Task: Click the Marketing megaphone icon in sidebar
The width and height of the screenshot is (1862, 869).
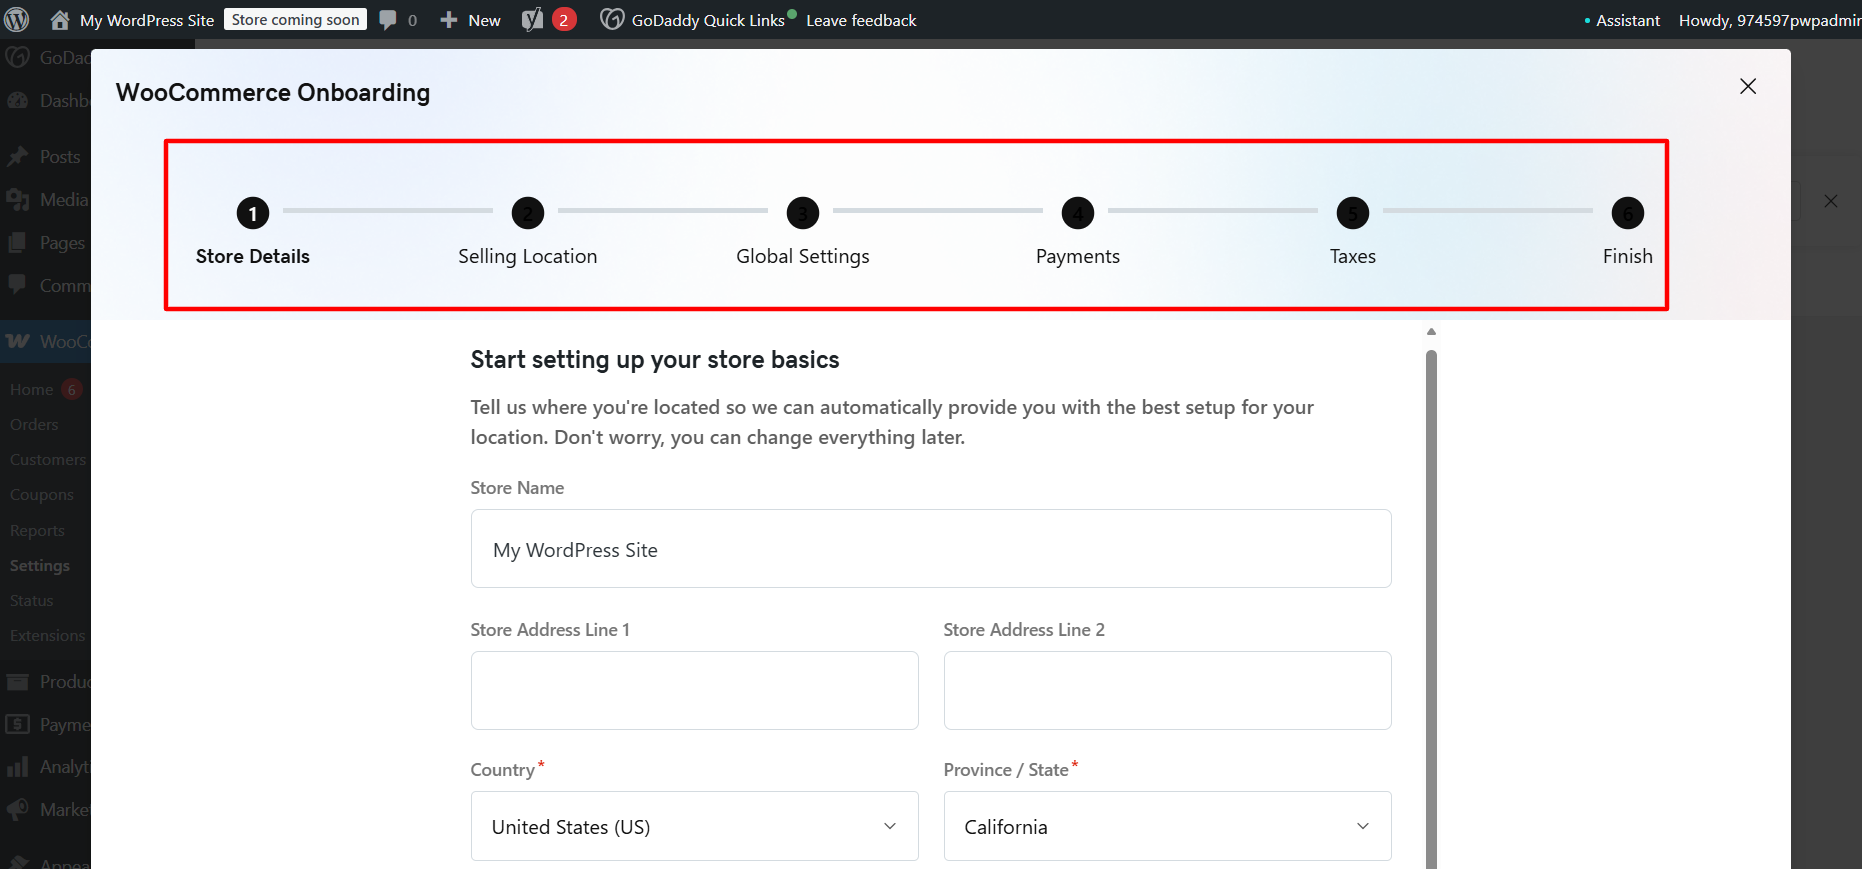Action: 17,810
